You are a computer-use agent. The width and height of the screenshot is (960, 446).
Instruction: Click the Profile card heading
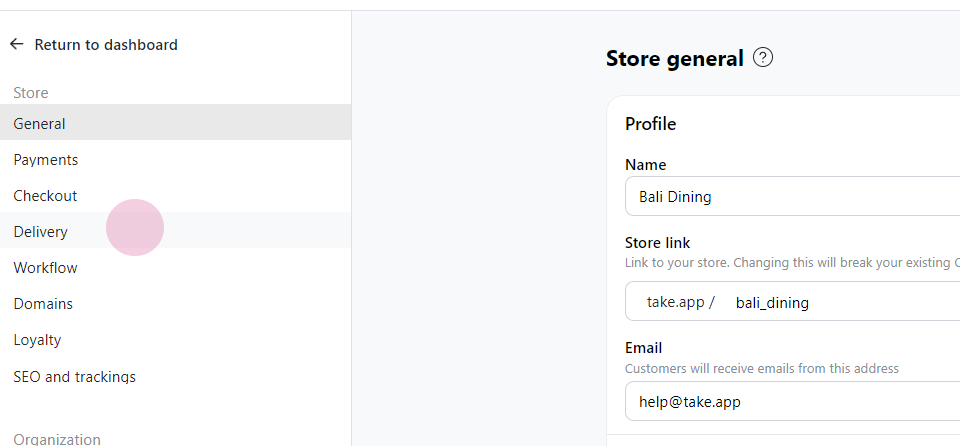(x=650, y=124)
